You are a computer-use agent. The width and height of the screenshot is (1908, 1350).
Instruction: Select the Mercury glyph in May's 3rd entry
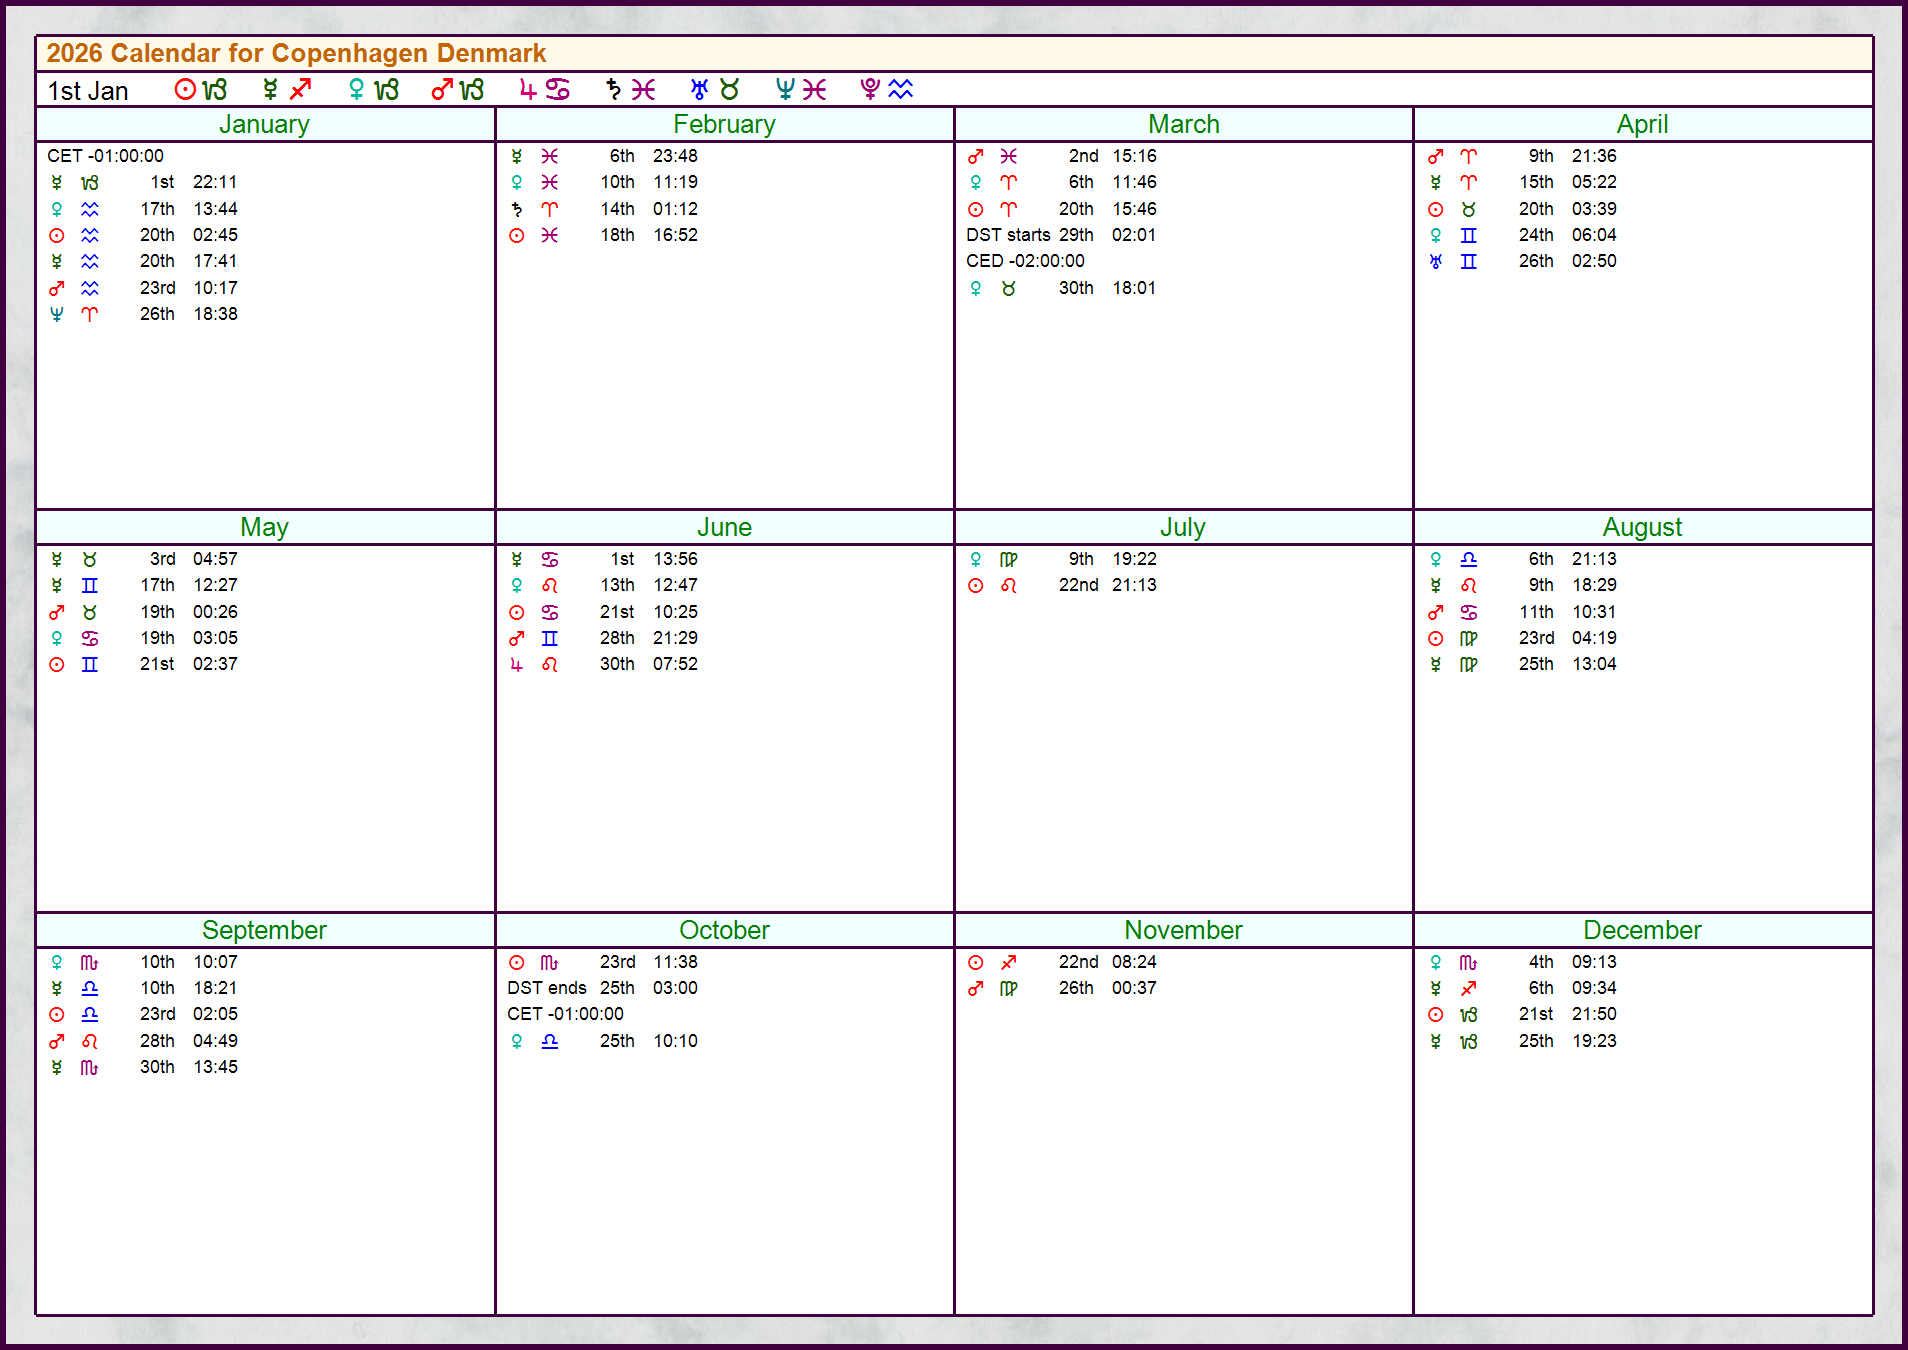pyautogui.click(x=57, y=560)
